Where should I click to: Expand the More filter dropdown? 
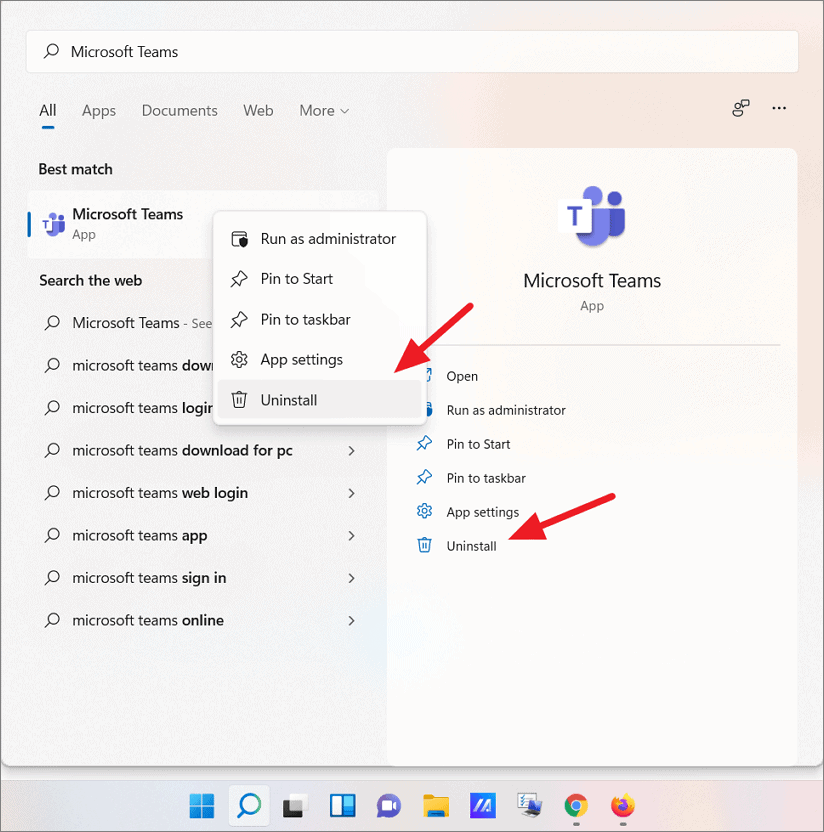point(323,110)
